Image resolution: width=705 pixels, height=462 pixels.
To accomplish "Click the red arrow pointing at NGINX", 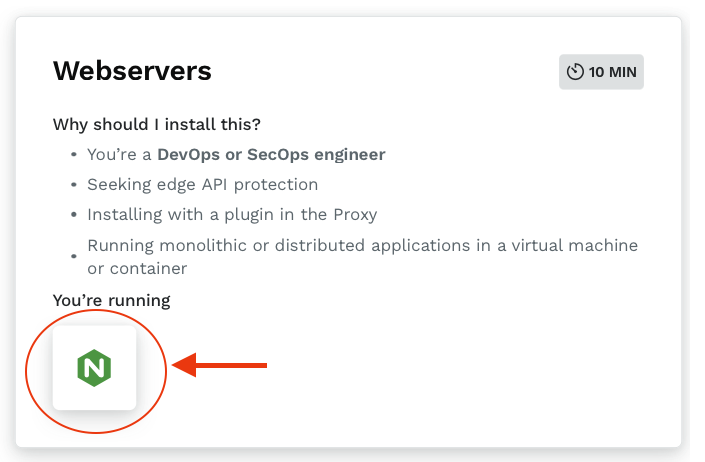I will coord(220,366).
